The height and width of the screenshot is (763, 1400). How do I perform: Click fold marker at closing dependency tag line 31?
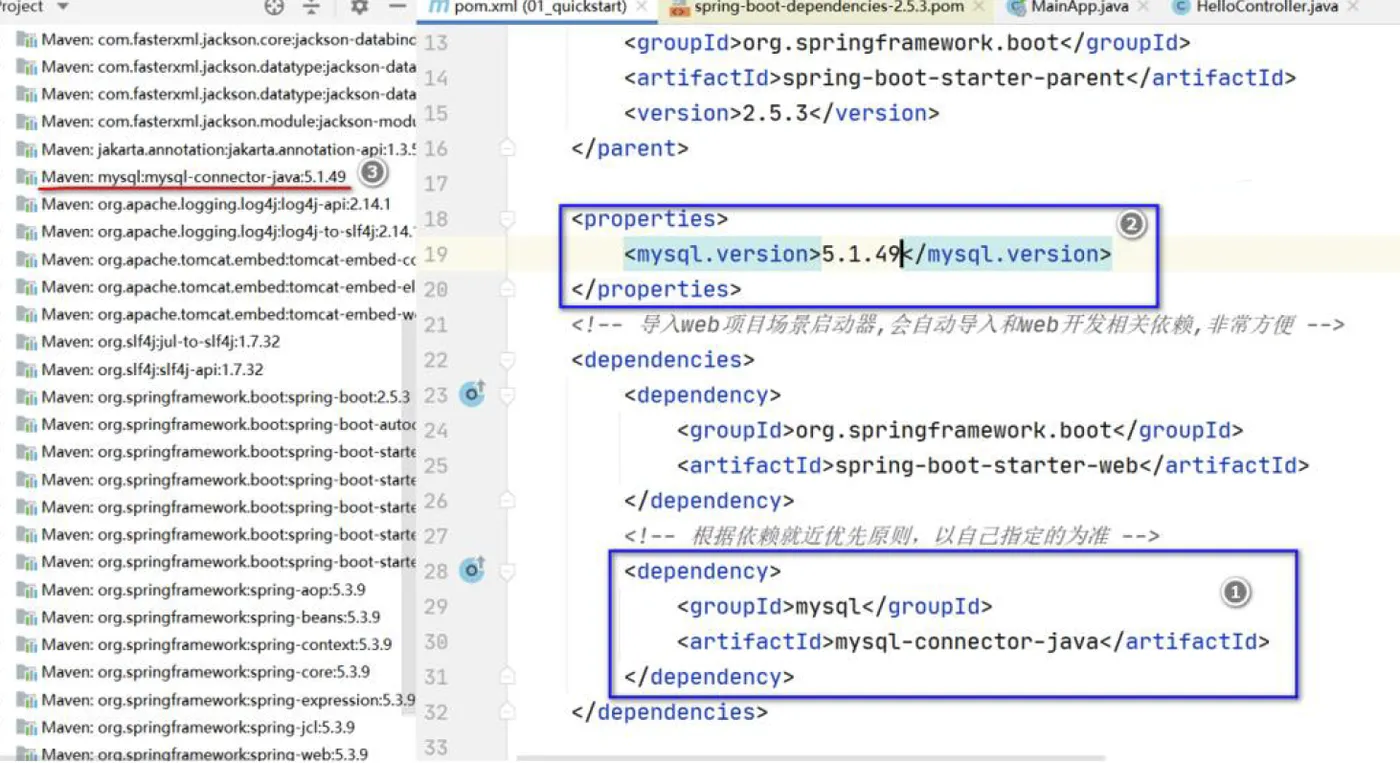pyautogui.click(x=508, y=677)
